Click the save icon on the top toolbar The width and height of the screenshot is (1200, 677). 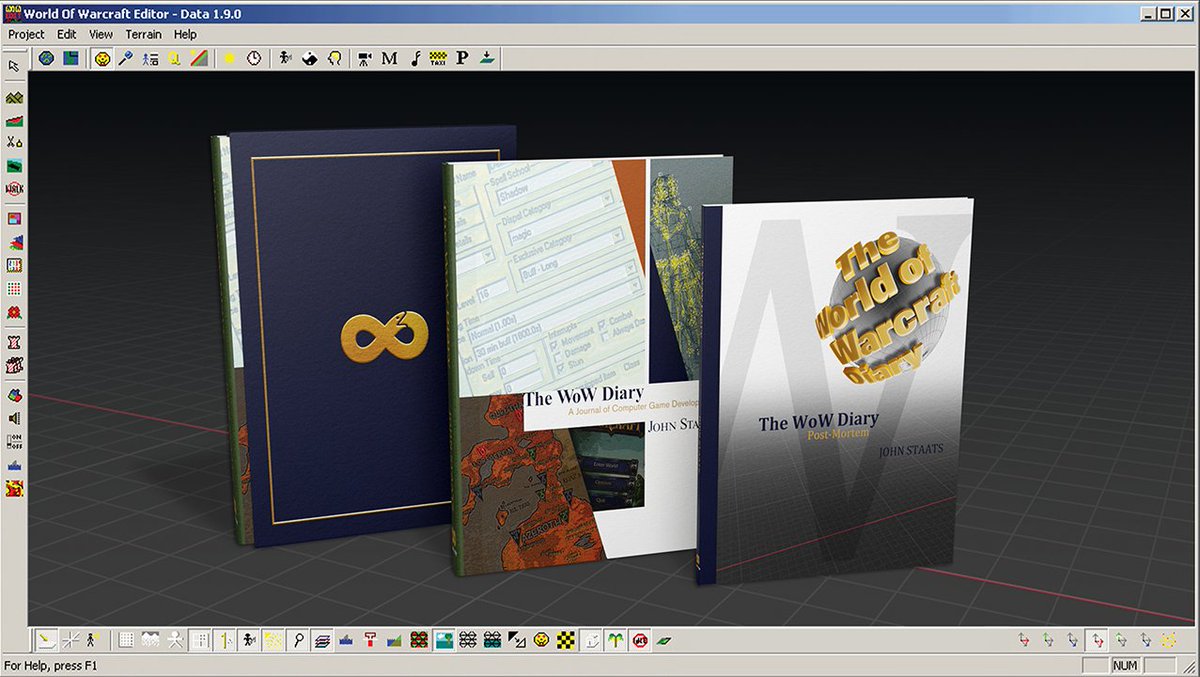point(69,57)
